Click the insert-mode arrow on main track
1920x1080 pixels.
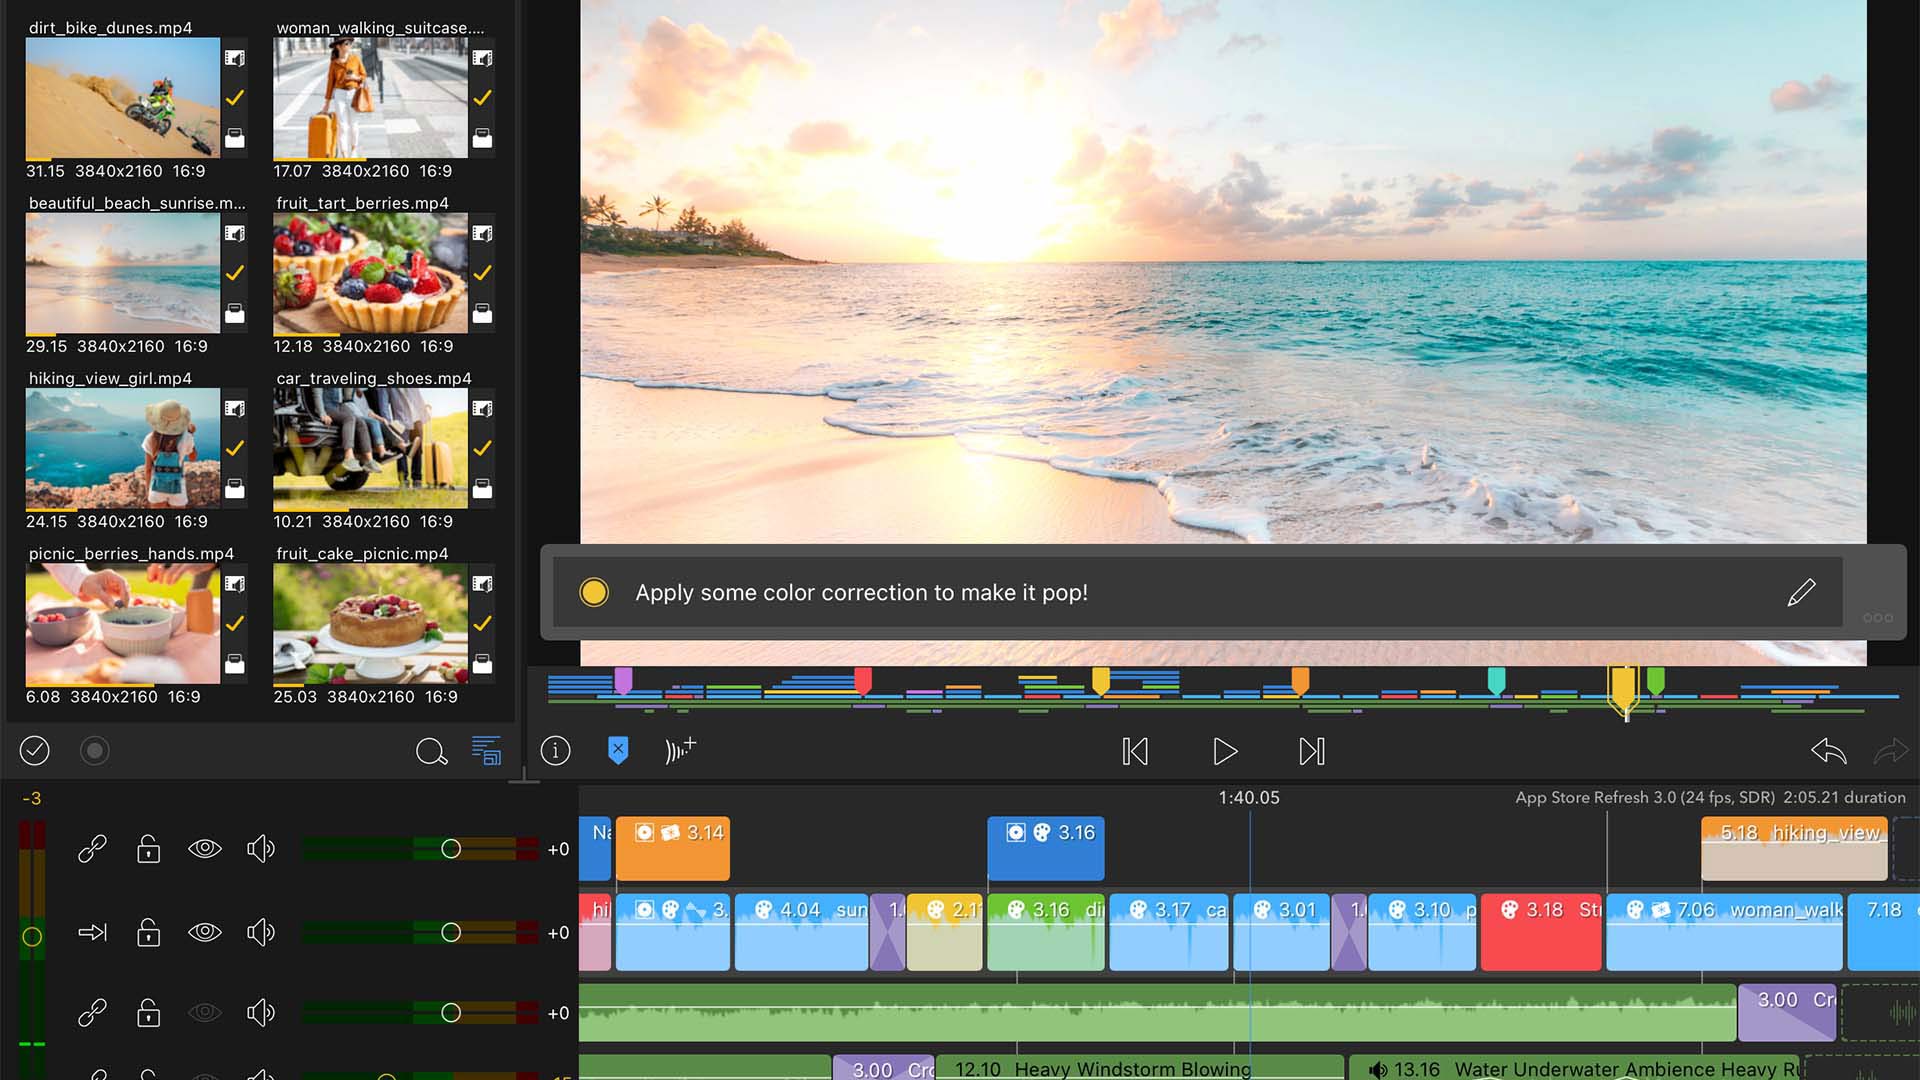pos(92,933)
